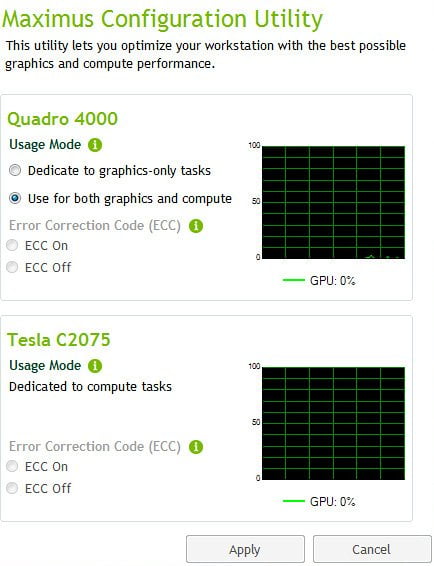434x566 pixels.
Task: Click the Tesla C2075 GPU usage graph
Action: point(333,423)
